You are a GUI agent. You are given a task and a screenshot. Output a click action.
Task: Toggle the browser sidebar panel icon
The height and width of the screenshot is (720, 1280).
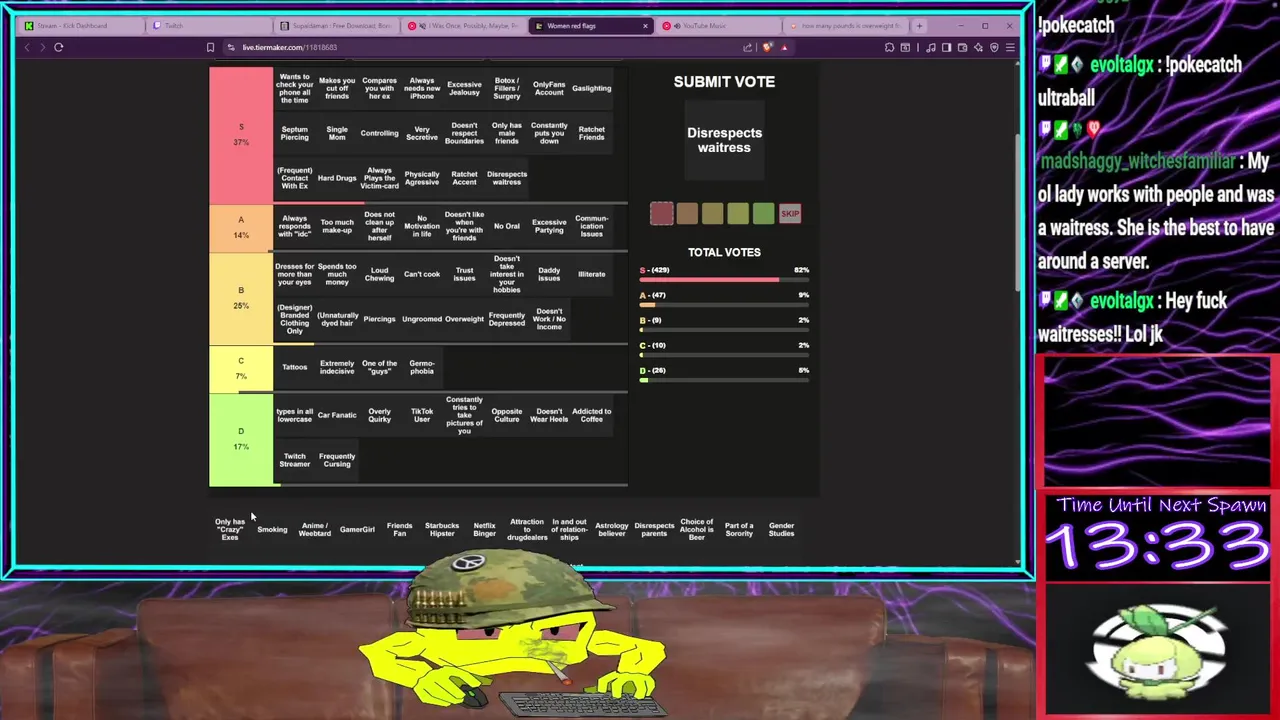point(946,47)
